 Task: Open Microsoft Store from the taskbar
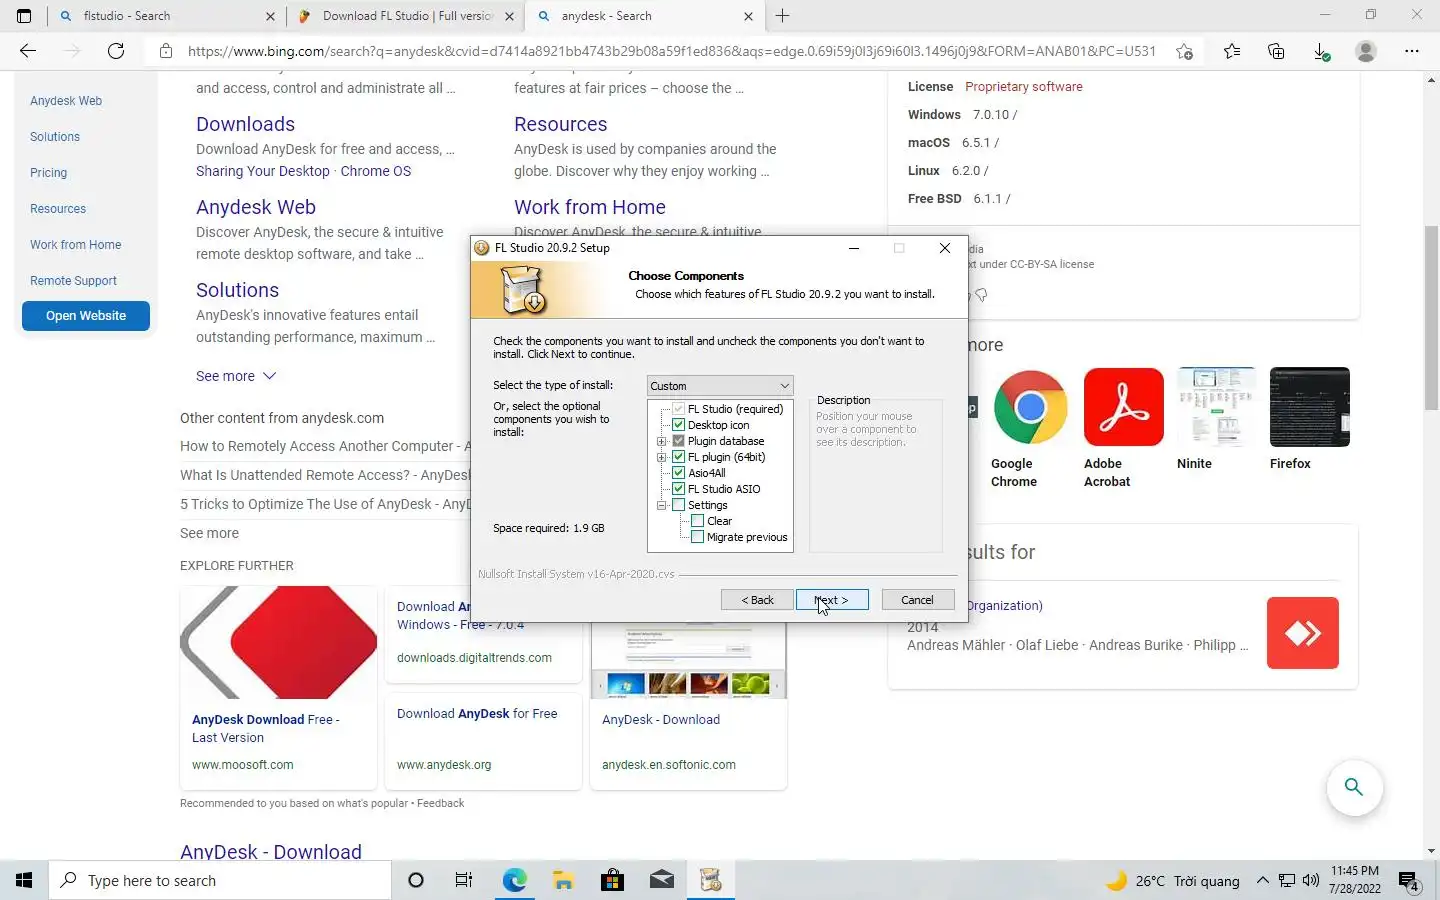[612, 881]
